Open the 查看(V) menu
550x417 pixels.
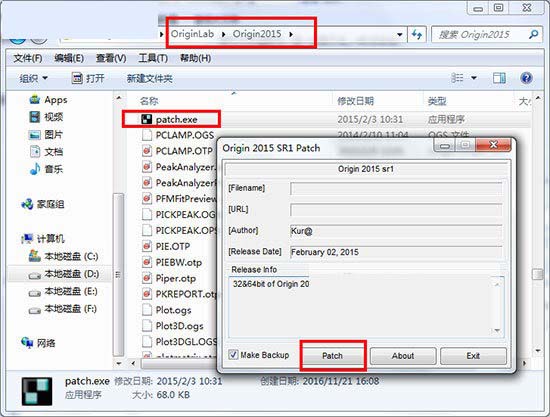(x=111, y=58)
